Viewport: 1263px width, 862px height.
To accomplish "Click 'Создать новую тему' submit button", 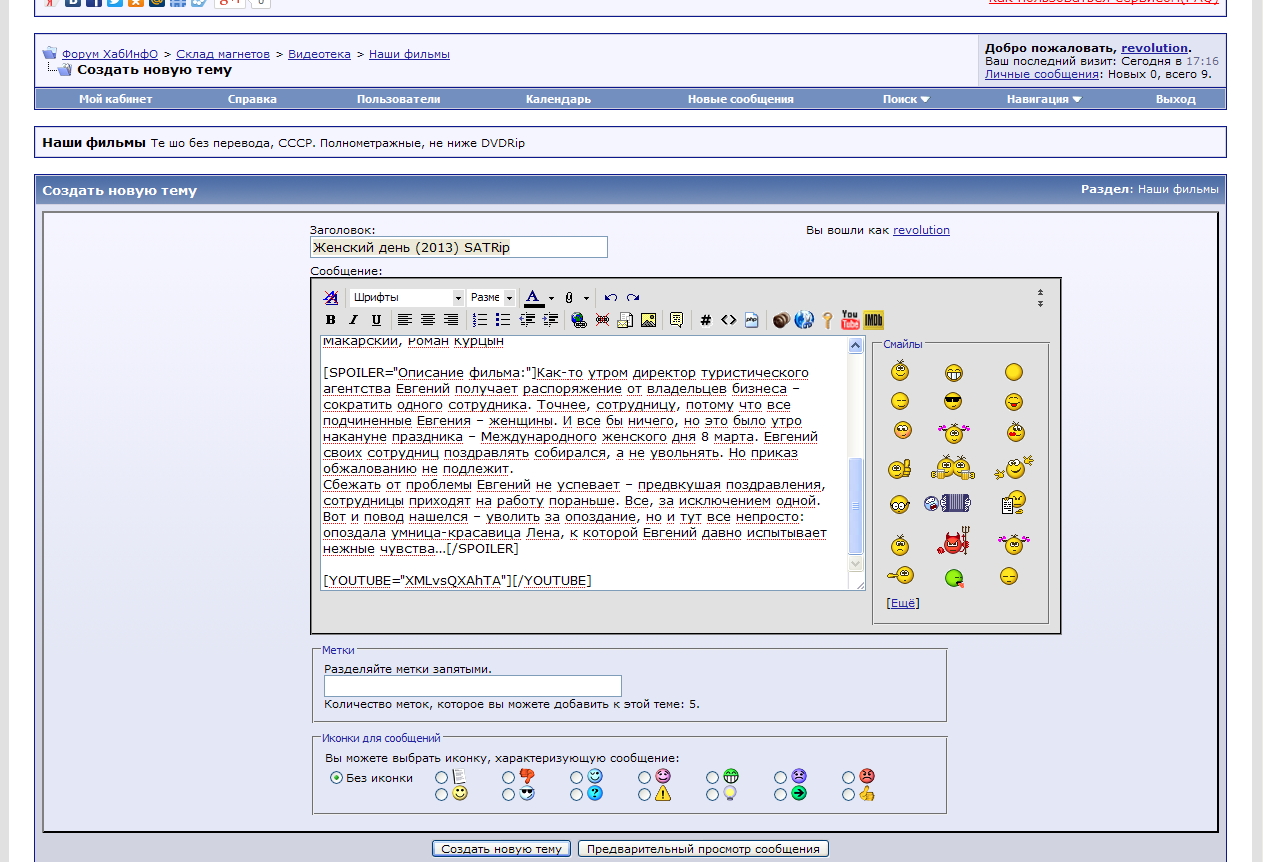I will point(501,849).
